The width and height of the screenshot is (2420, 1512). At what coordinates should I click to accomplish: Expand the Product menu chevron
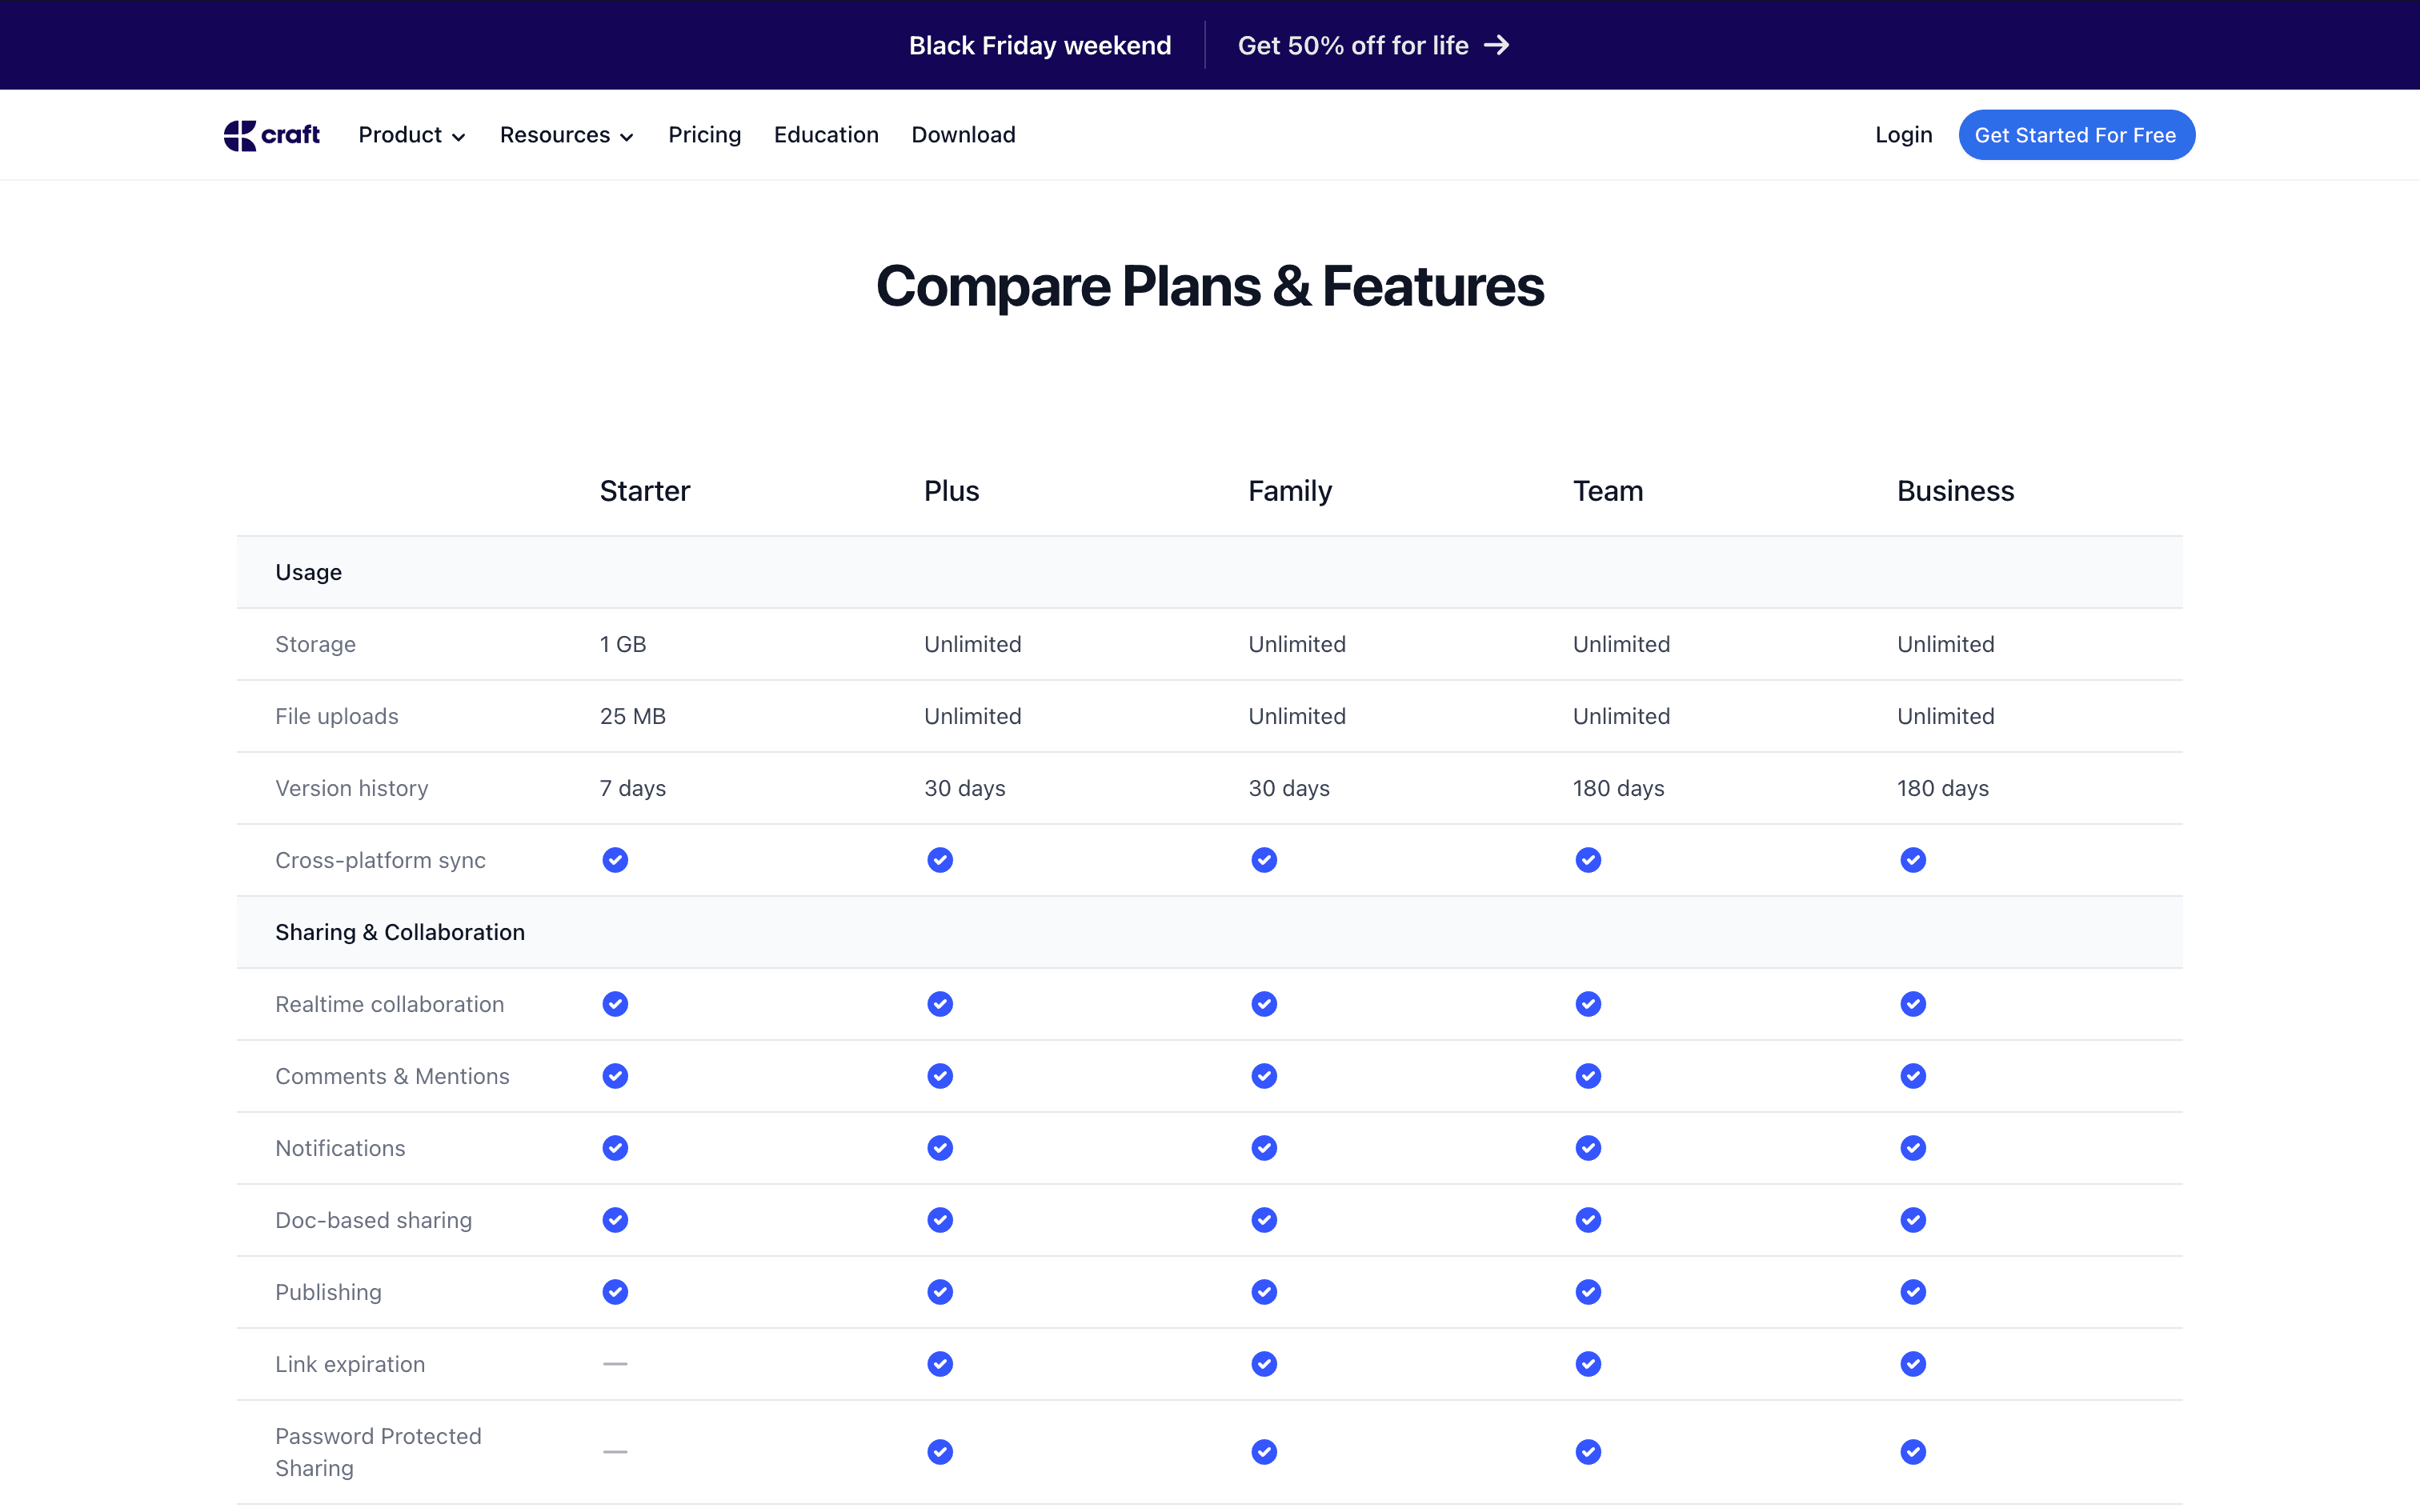459,137
